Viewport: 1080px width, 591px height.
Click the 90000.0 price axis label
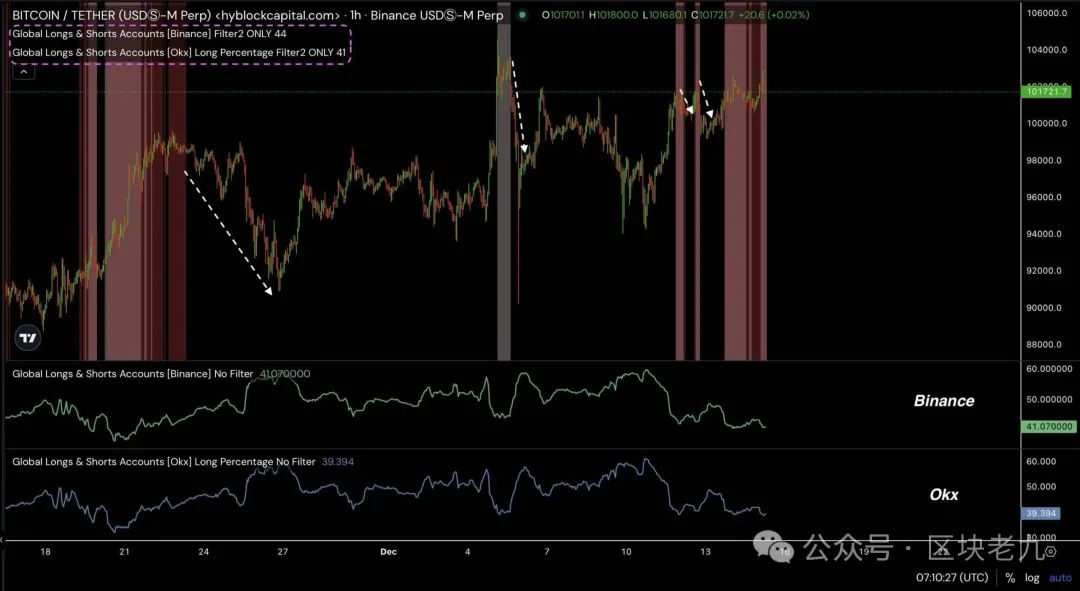tap(1046, 307)
